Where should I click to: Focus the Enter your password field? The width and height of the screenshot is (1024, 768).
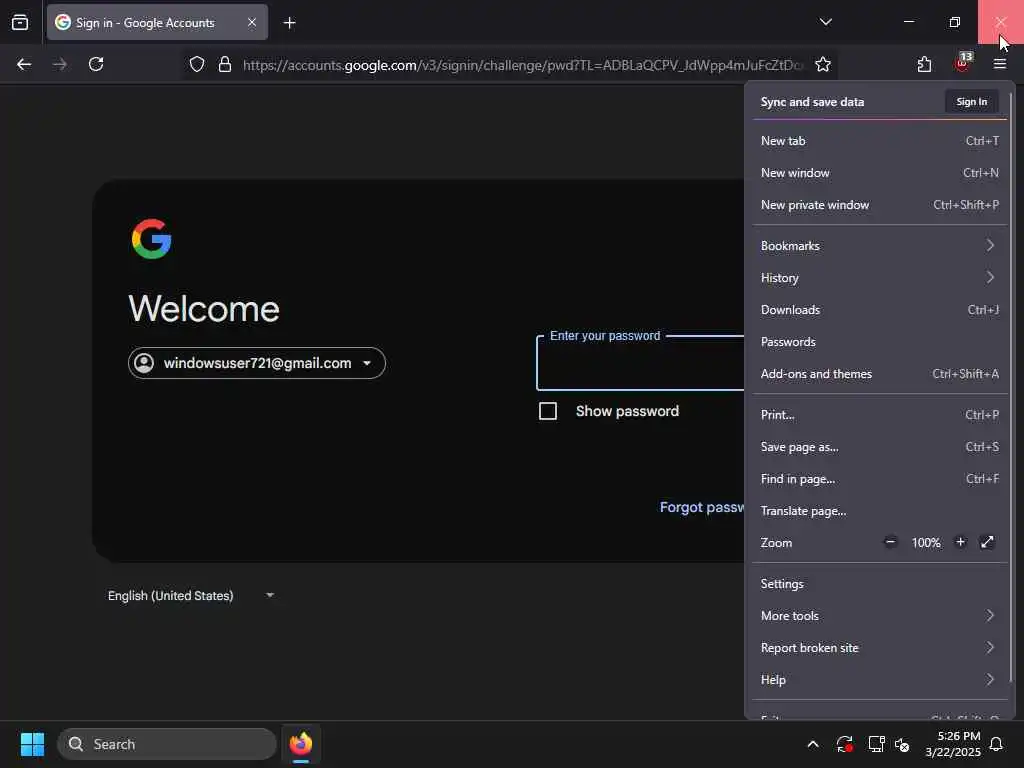(640, 363)
